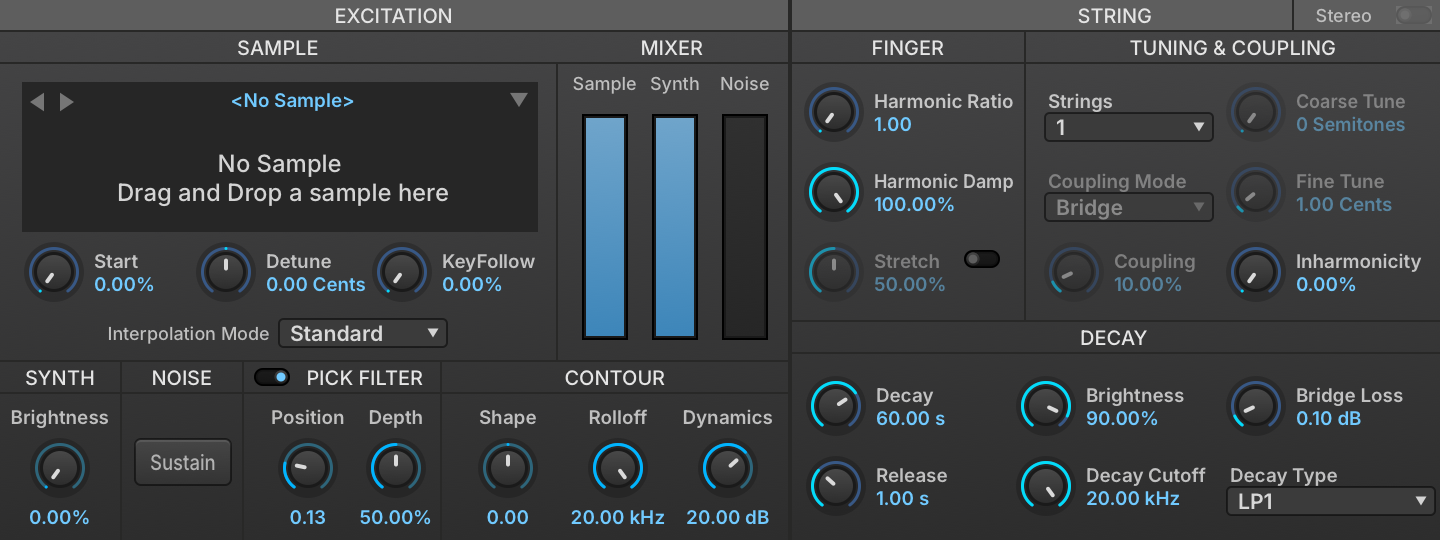Adjust the Contour Rolloff knob
This screenshot has width=1440, height=540.
[x=618, y=469]
